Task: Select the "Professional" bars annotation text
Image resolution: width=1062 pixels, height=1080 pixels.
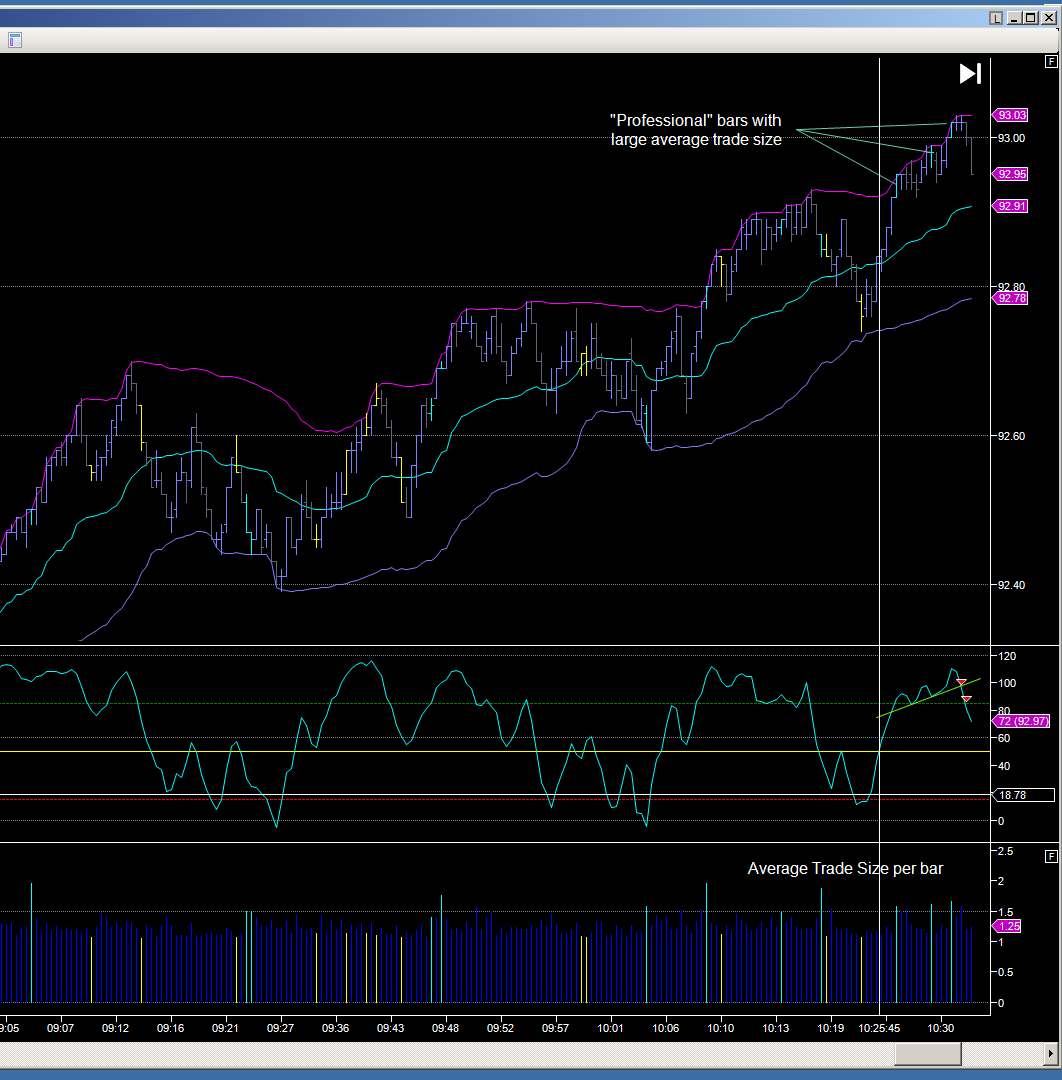Action: (696, 130)
